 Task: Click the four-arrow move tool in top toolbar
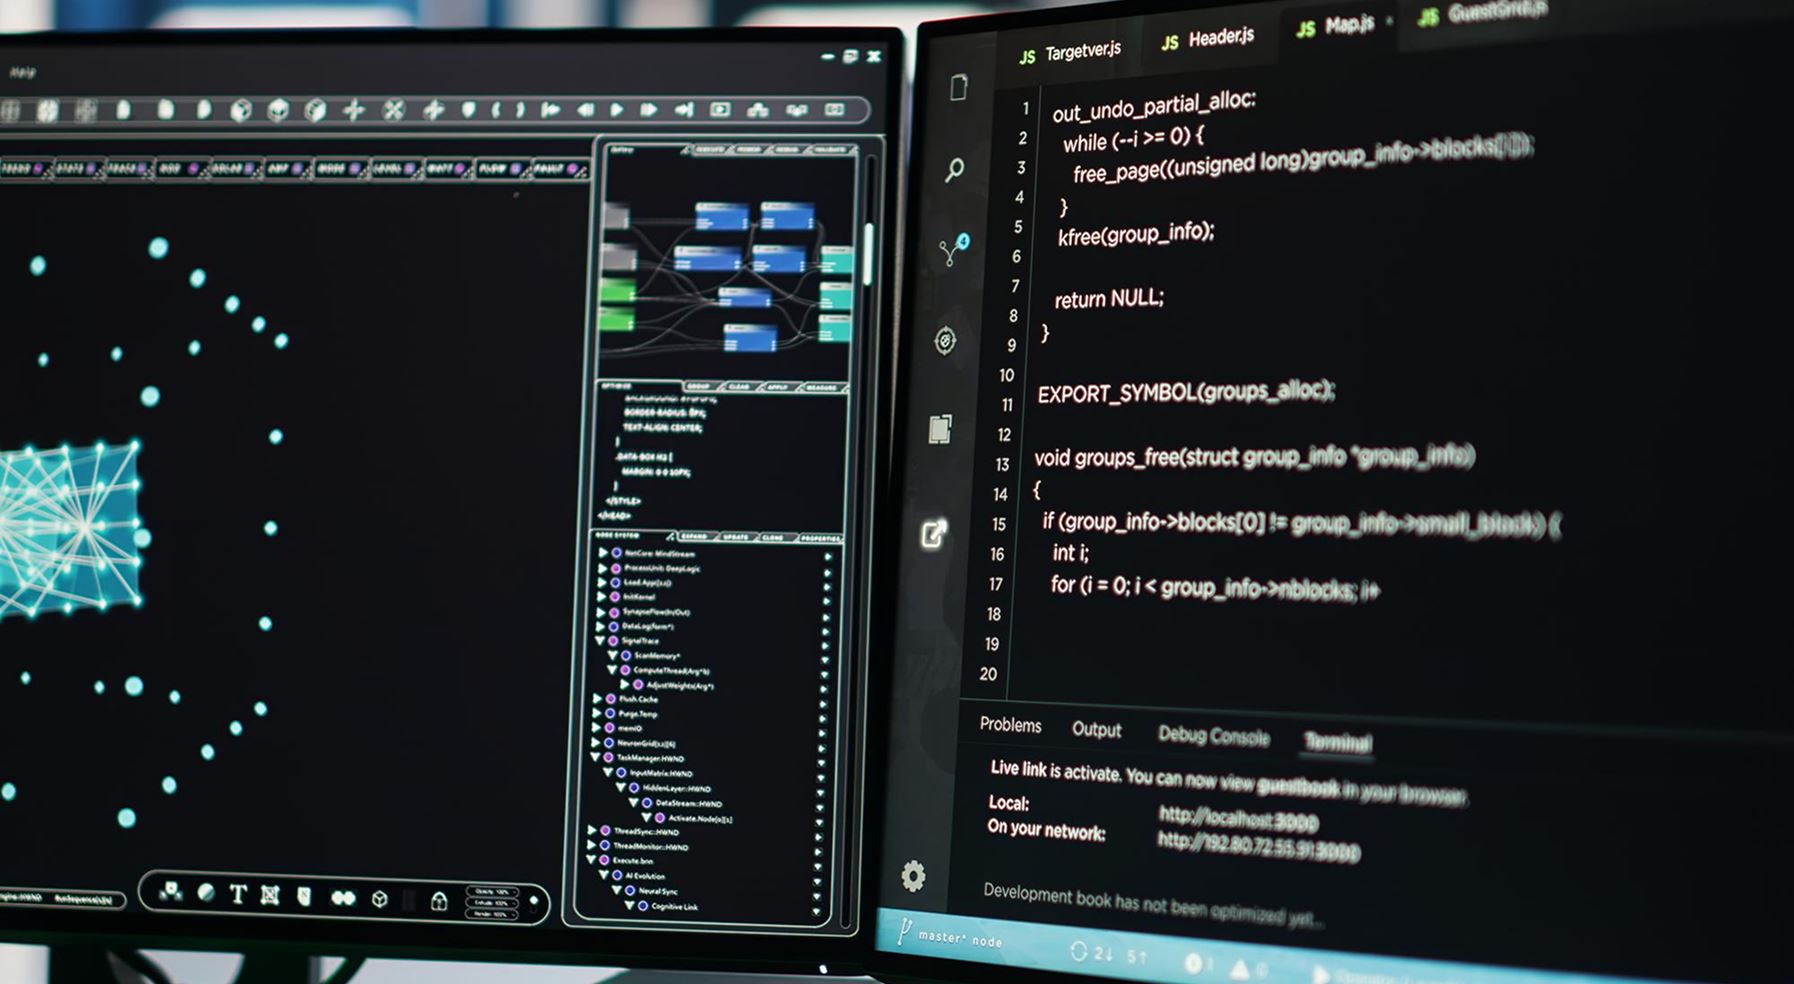(x=354, y=110)
